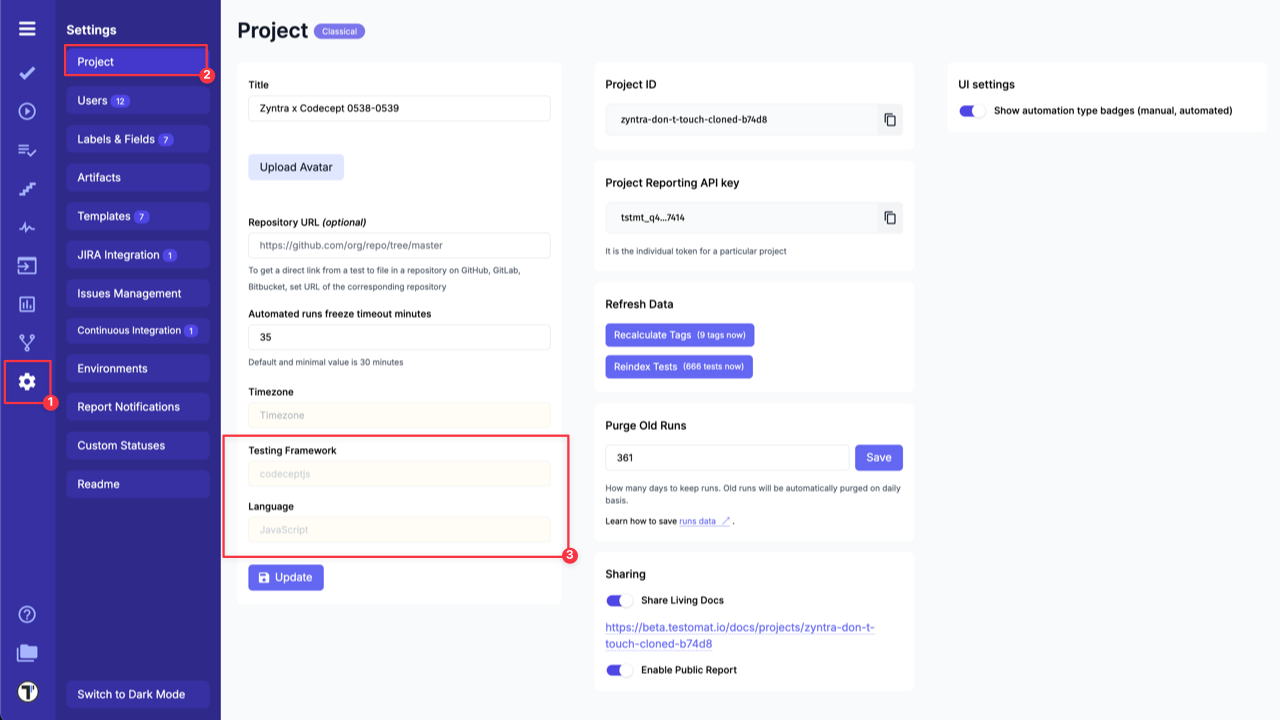This screenshot has height=720, width=1280.
Task: Copy the Project ID value
Action: click(x=889, y=118)
